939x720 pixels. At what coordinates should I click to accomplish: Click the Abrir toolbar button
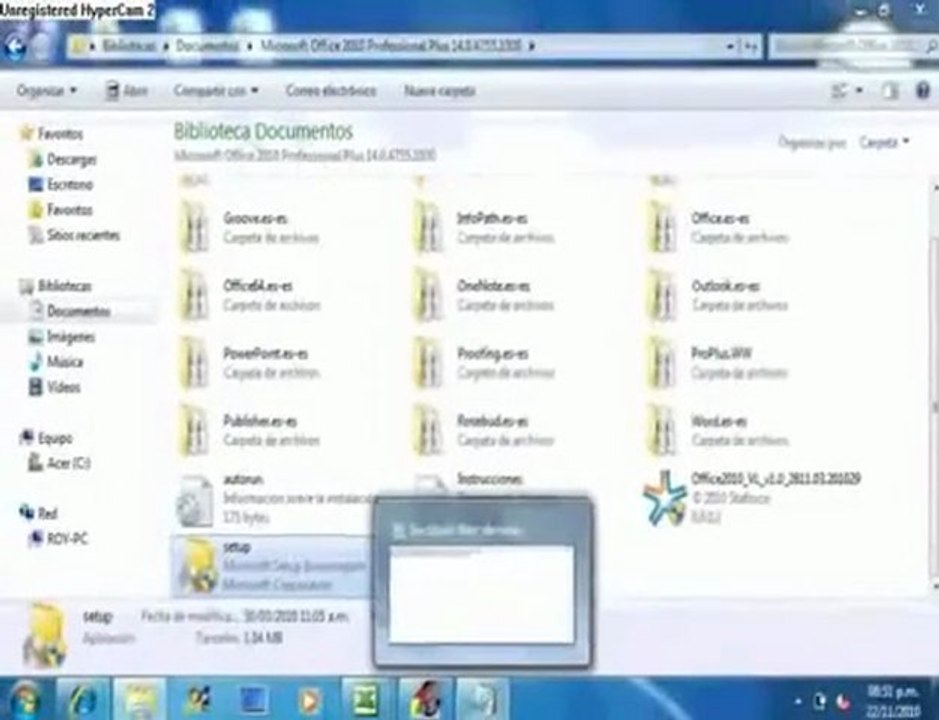(x=127, y=90)
